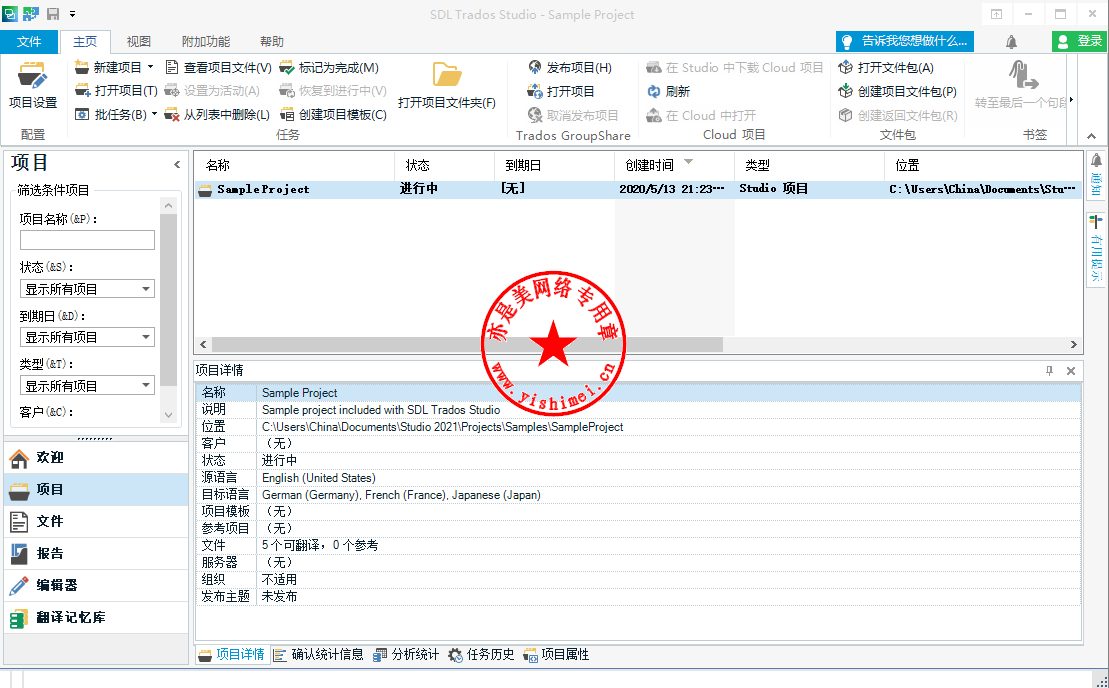Click the 目标语言 value German, French, Japanese
Screen dimensions: 1109x688
point(401,495)
